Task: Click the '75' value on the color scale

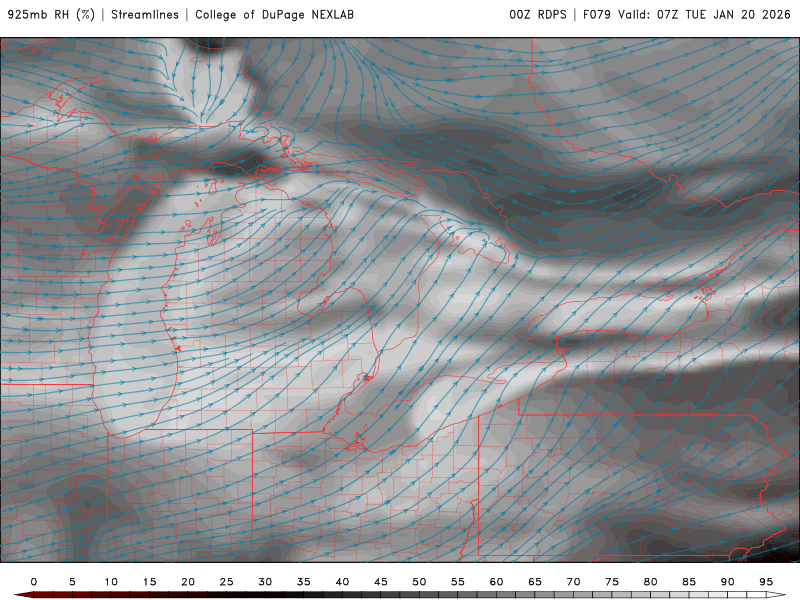Action: [x=612, y=582]
